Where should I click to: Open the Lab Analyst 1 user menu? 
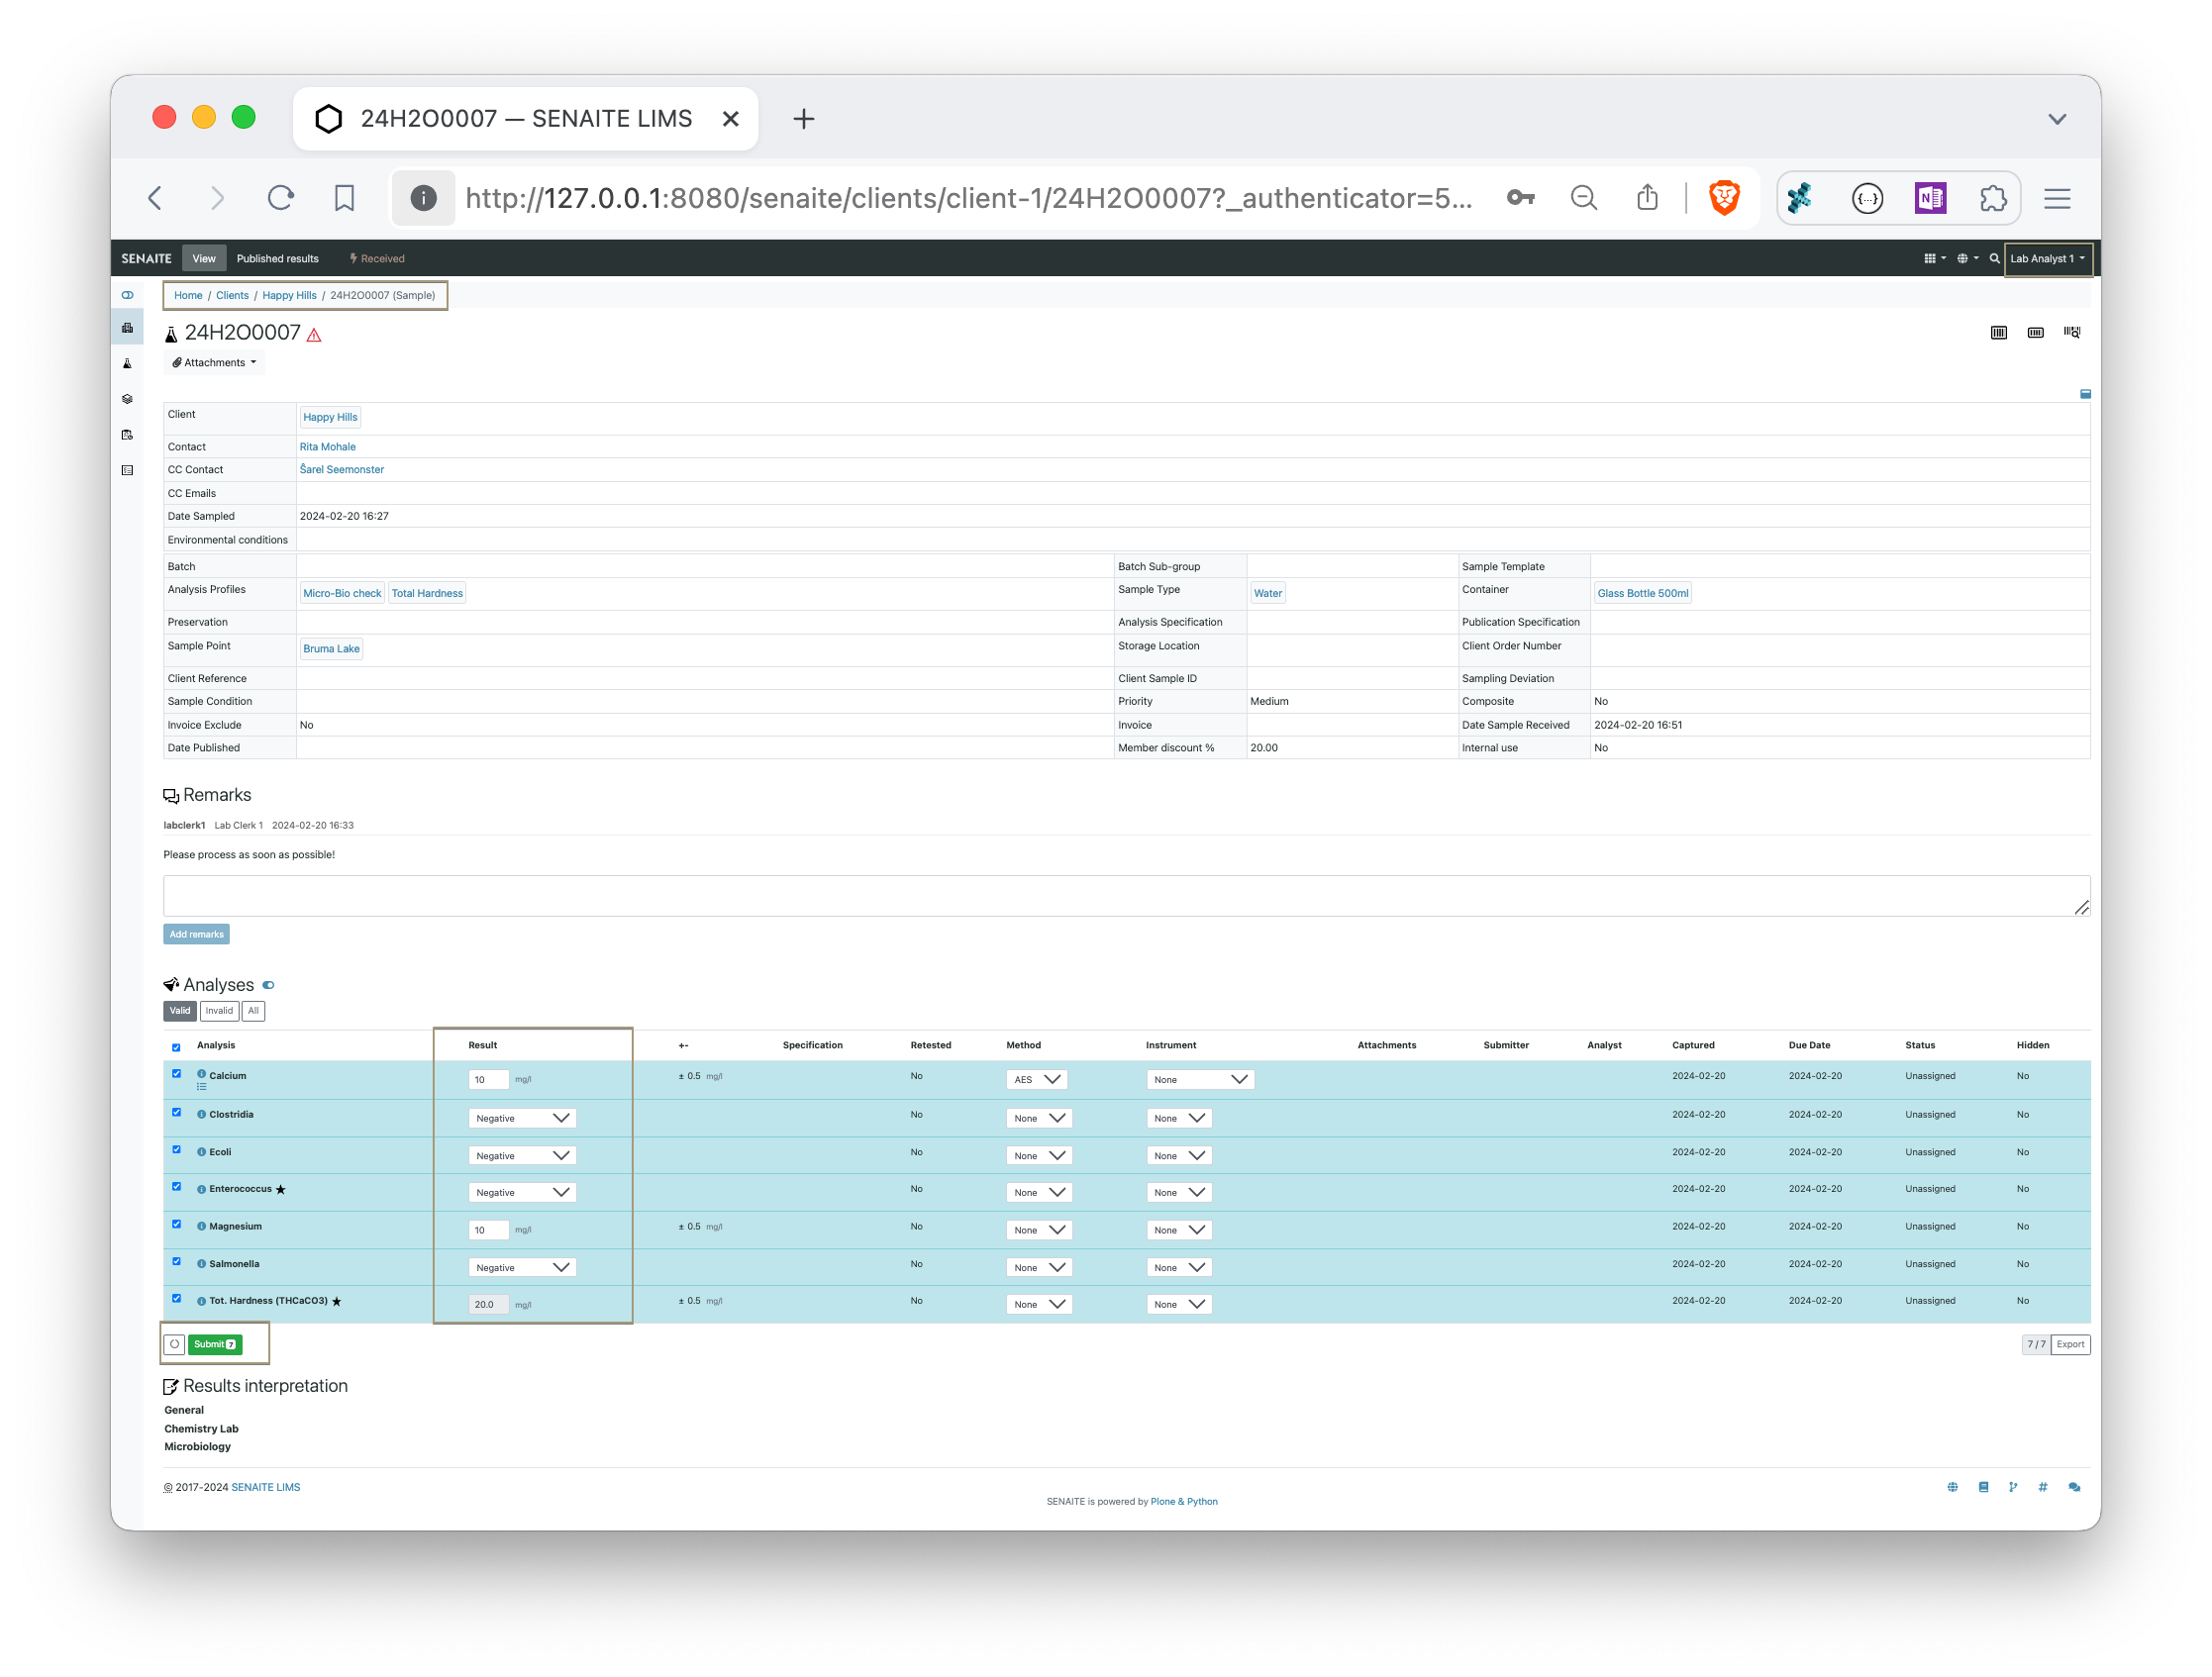tap(2047, 258)
